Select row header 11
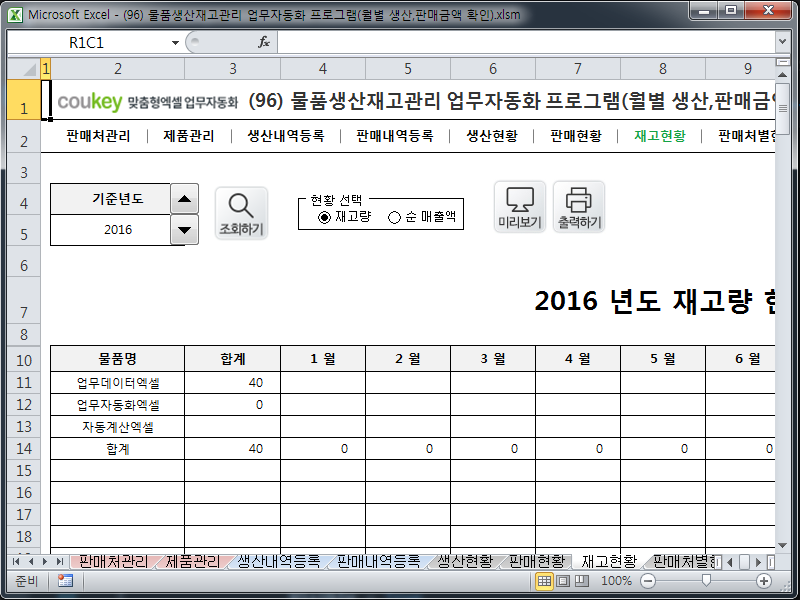Image resolution: width=800 pixels, height=600 pixels. 24,383
